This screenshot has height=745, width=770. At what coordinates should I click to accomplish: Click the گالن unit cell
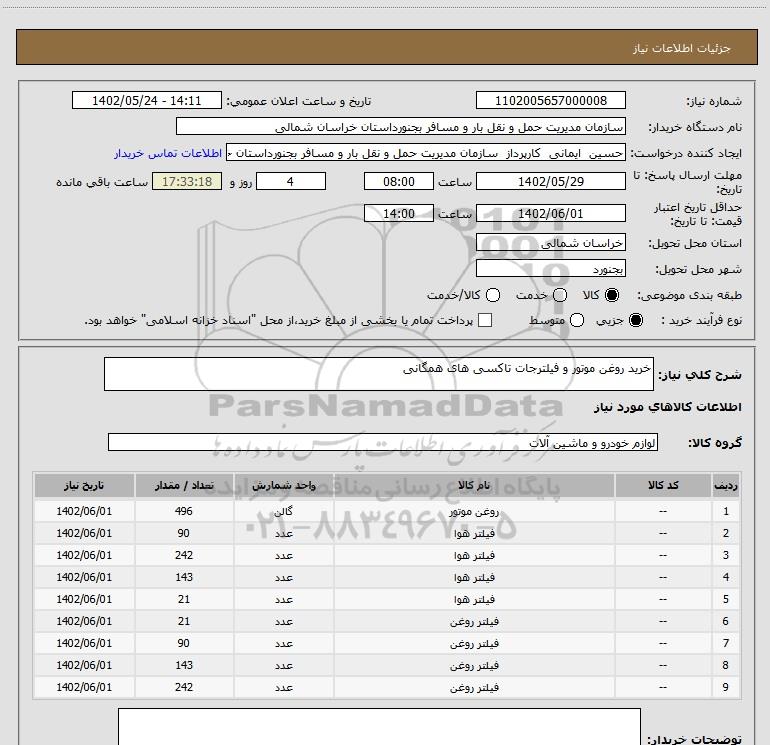coord(284,511)
